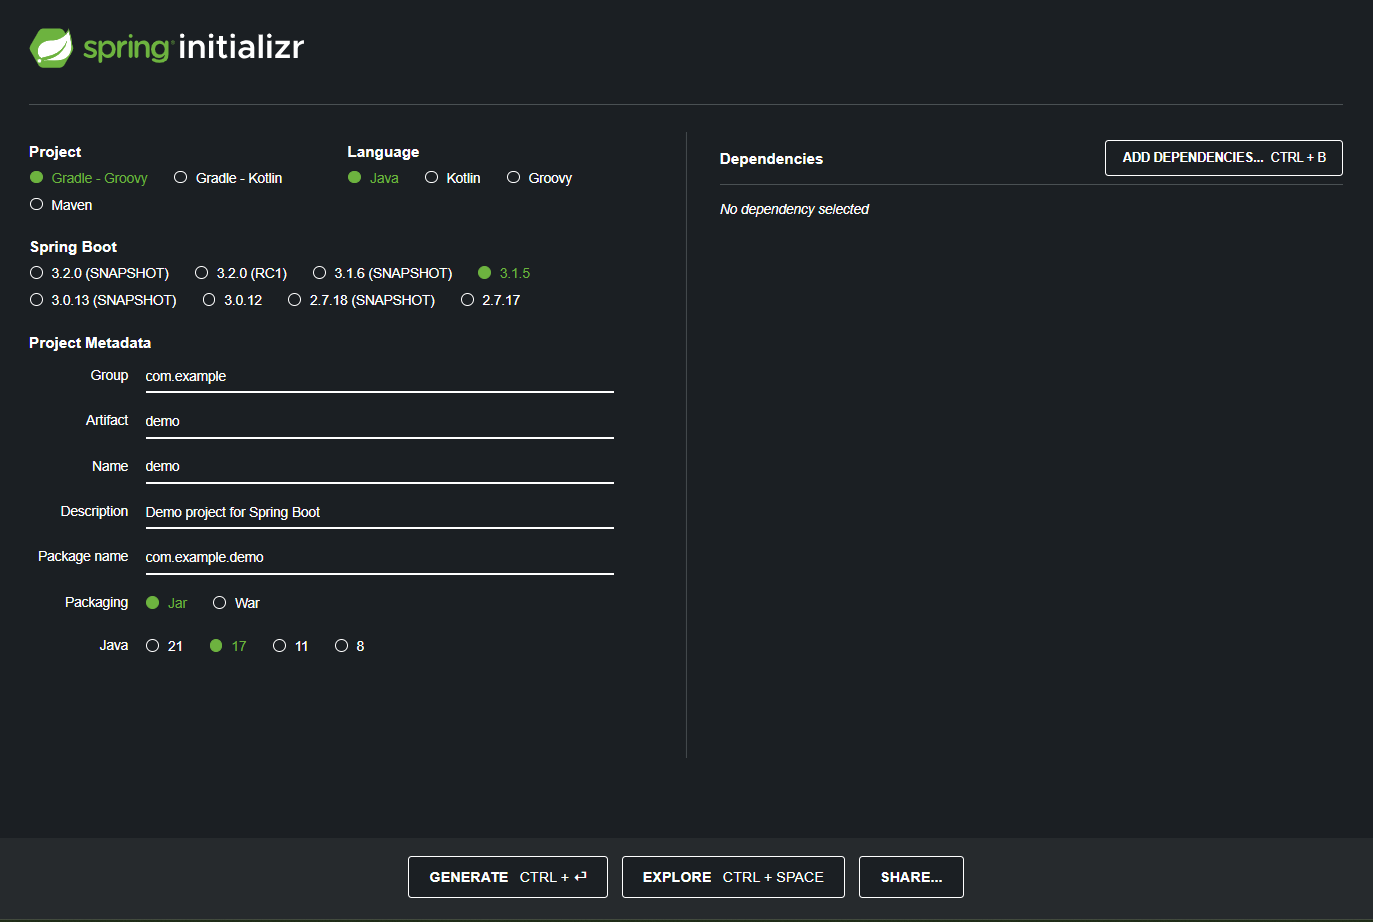Pick Groovy as the language
Screen dimensions: 1373x922
539,178
